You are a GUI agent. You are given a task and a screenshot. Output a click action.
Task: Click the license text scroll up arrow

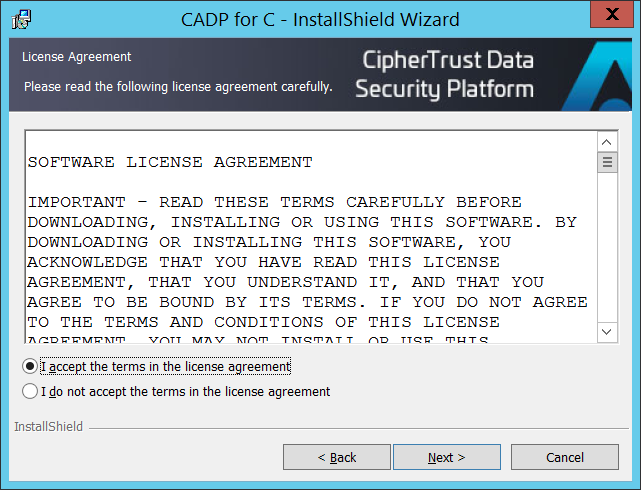point(607,141)
